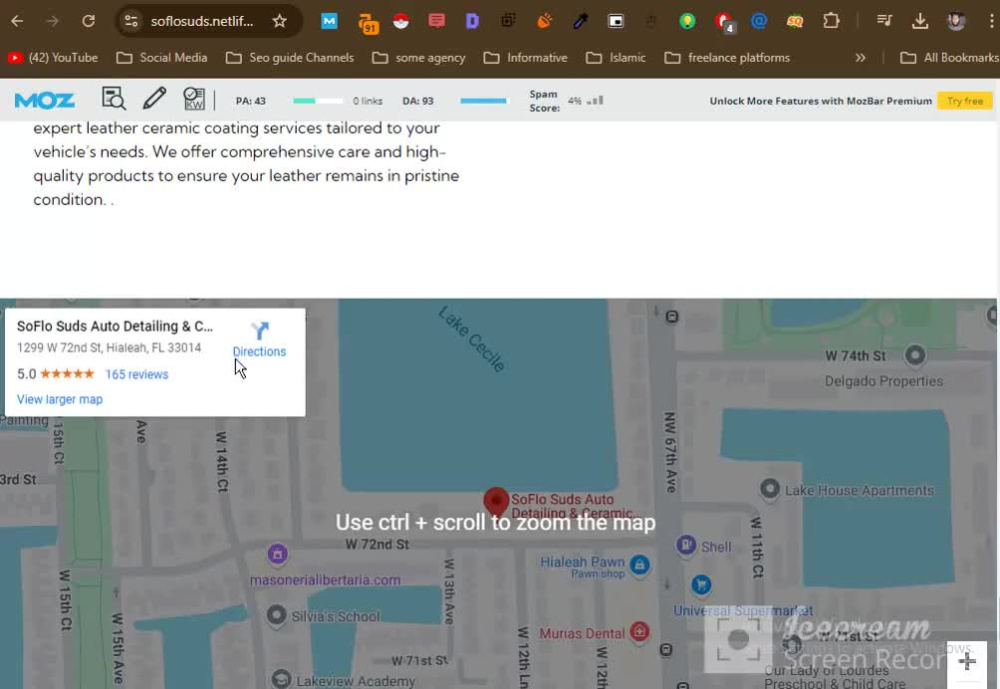Click the Murias Dental map marker

(x=639, y=632)
